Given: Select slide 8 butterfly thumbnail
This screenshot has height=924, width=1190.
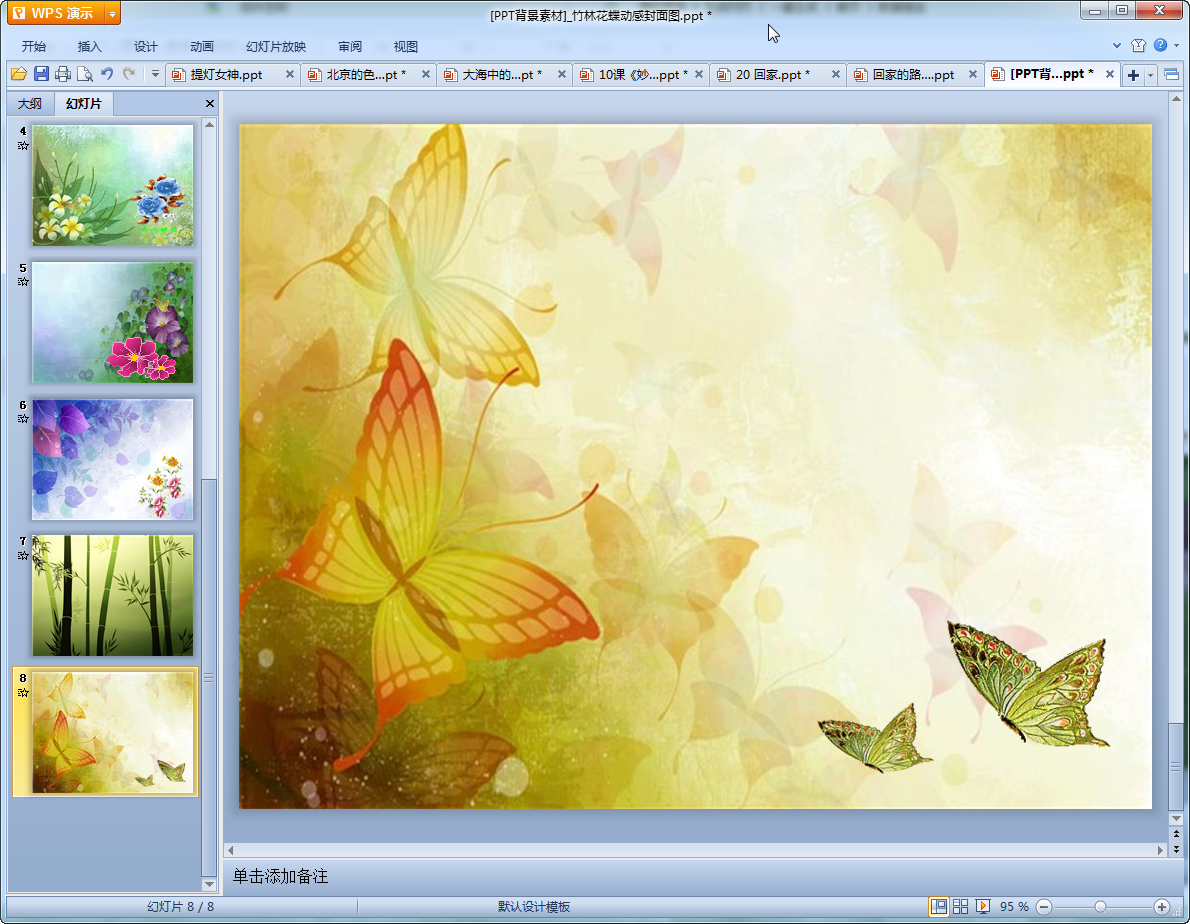Looking at the screenshot, I should 112,732.
